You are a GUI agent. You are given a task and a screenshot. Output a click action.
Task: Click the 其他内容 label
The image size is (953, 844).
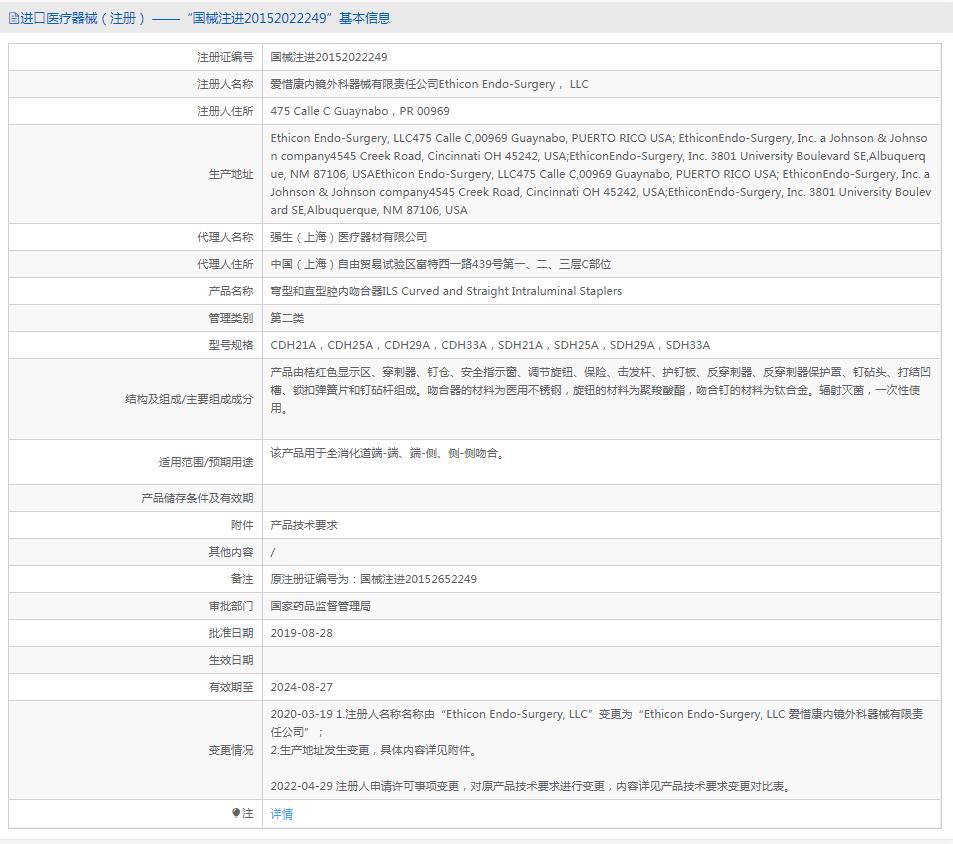tap(231, 552)
